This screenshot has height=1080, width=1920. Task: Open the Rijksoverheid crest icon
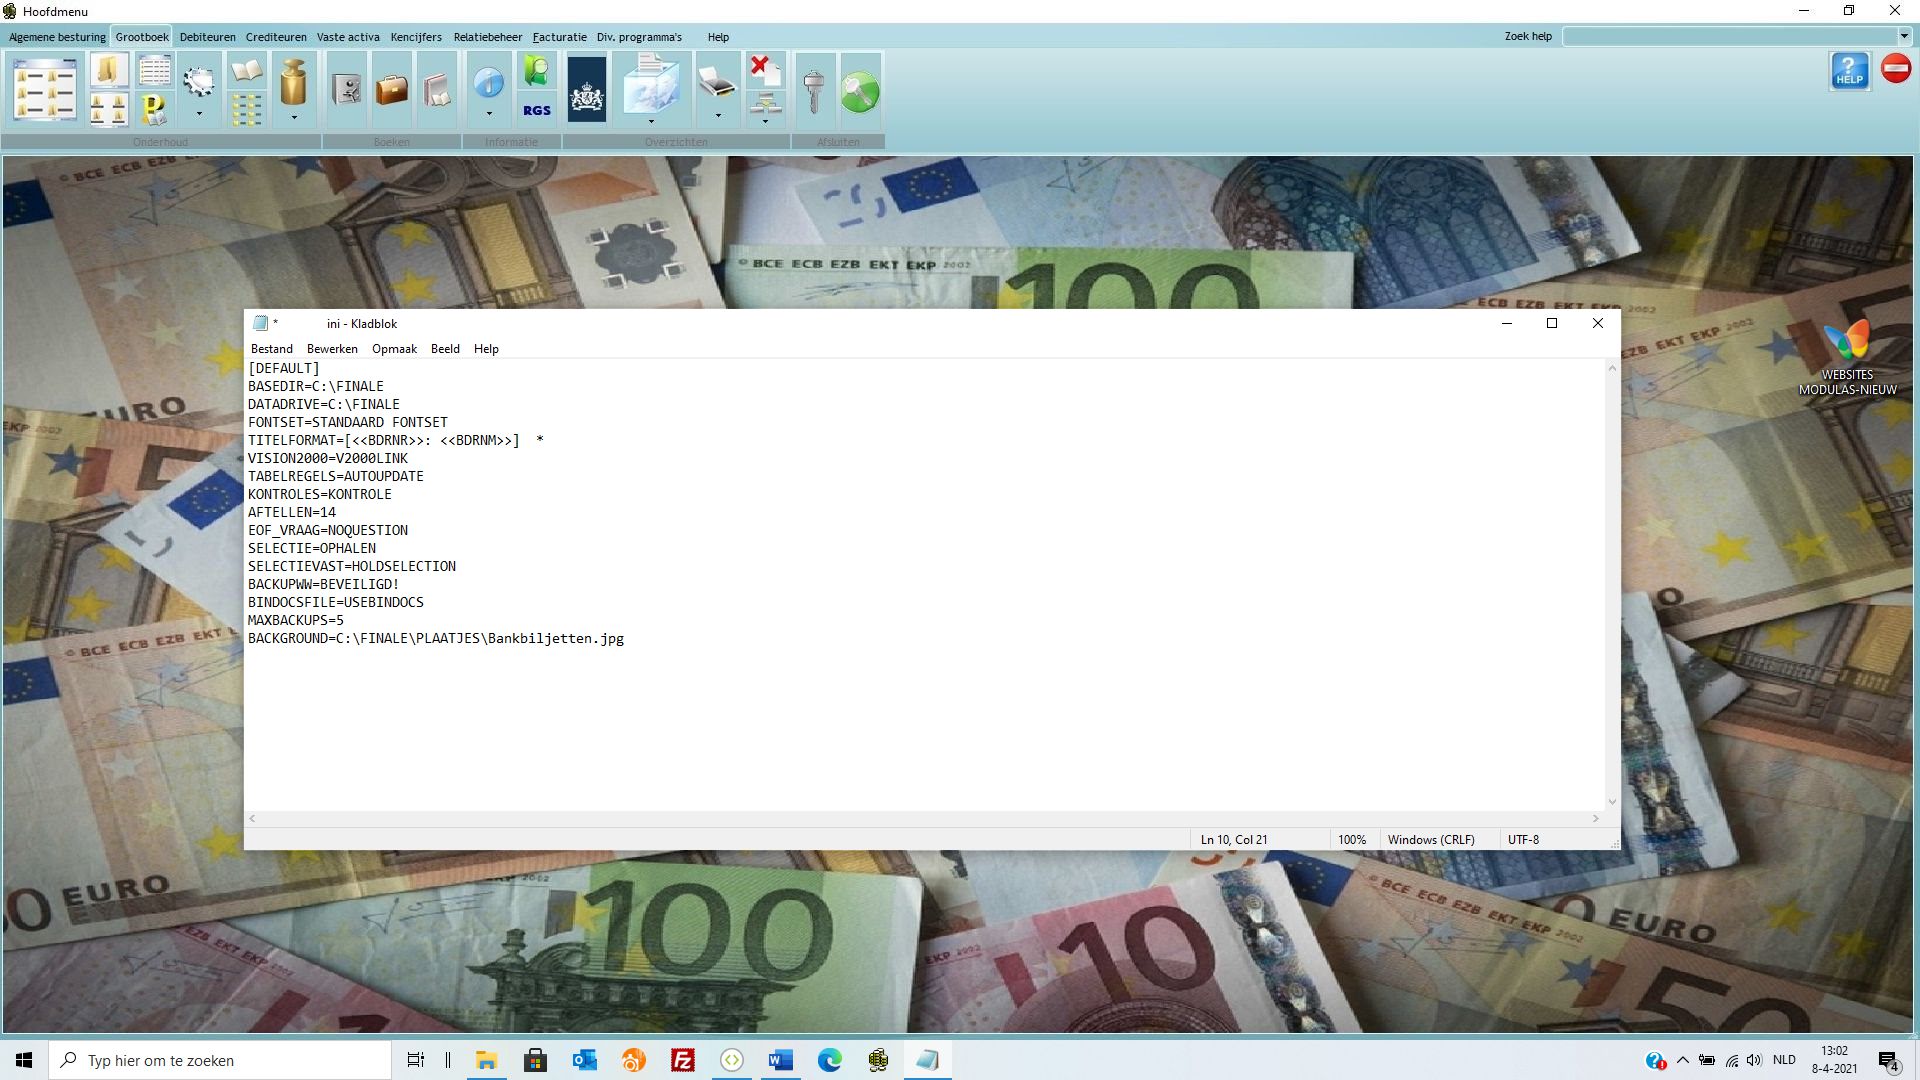pos(587,89)
